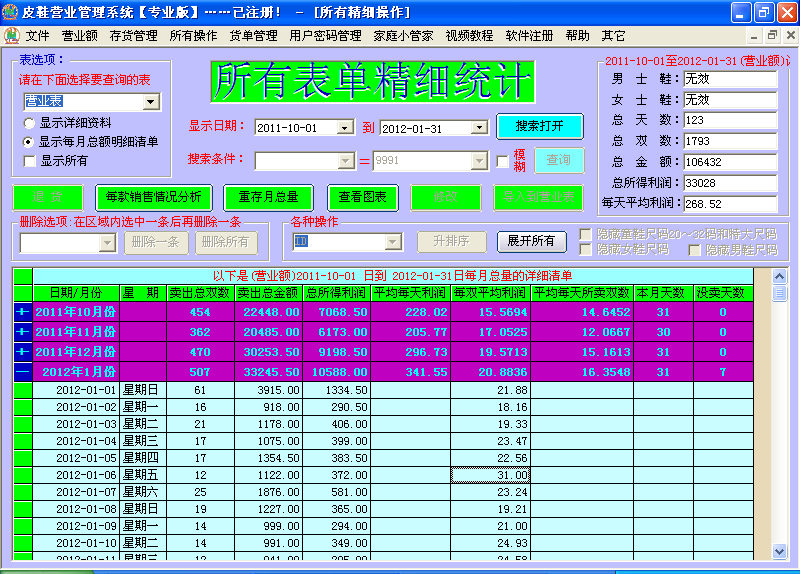This screenshot has width=800, height=574.
Task: Collapse the 2012年1月份 row minus icon
Action: [23, 371]
